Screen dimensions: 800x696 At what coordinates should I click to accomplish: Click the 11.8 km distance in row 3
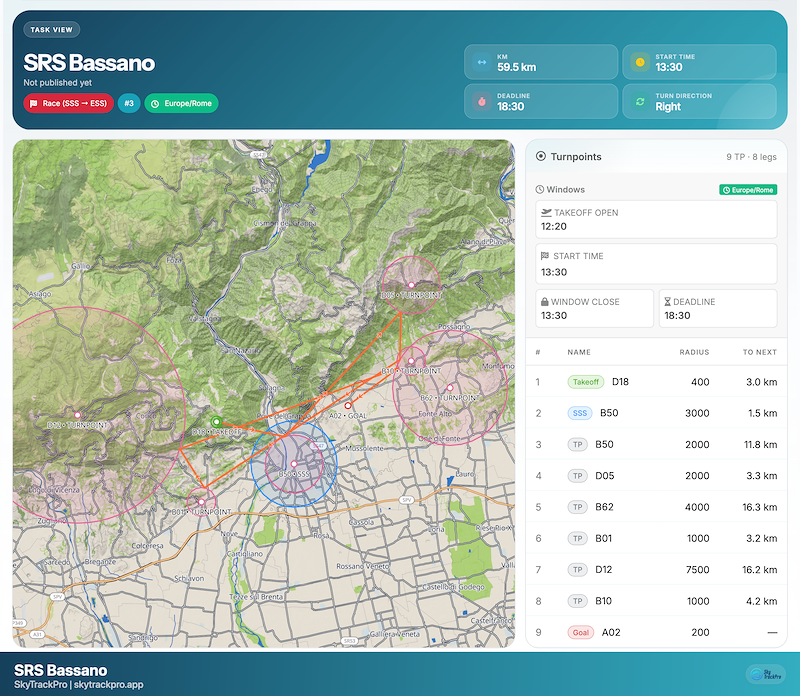760,444
